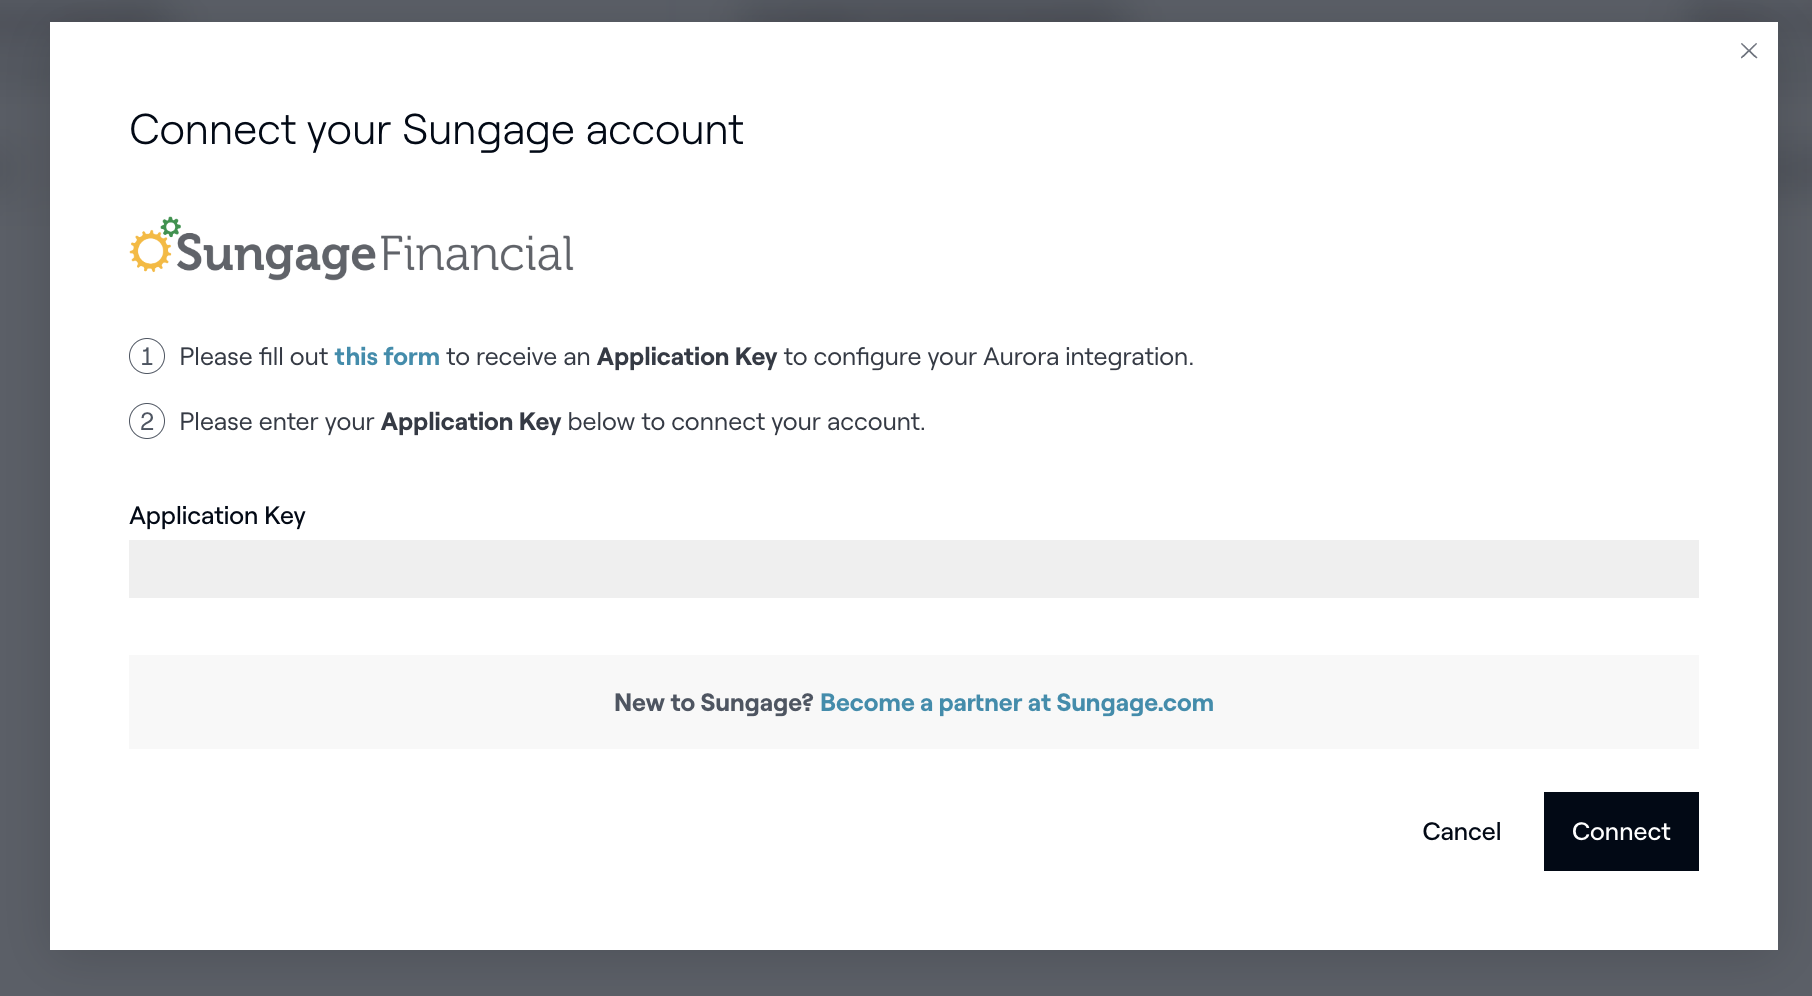Select the Sungage wordmark text in logo
The width and height of the screenshot is (1812, 996).
point(275,253)
